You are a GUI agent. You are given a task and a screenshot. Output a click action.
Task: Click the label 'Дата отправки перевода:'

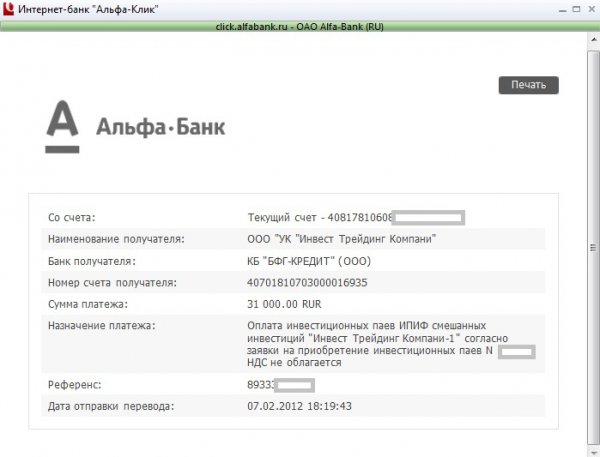(x=111, y=406)
